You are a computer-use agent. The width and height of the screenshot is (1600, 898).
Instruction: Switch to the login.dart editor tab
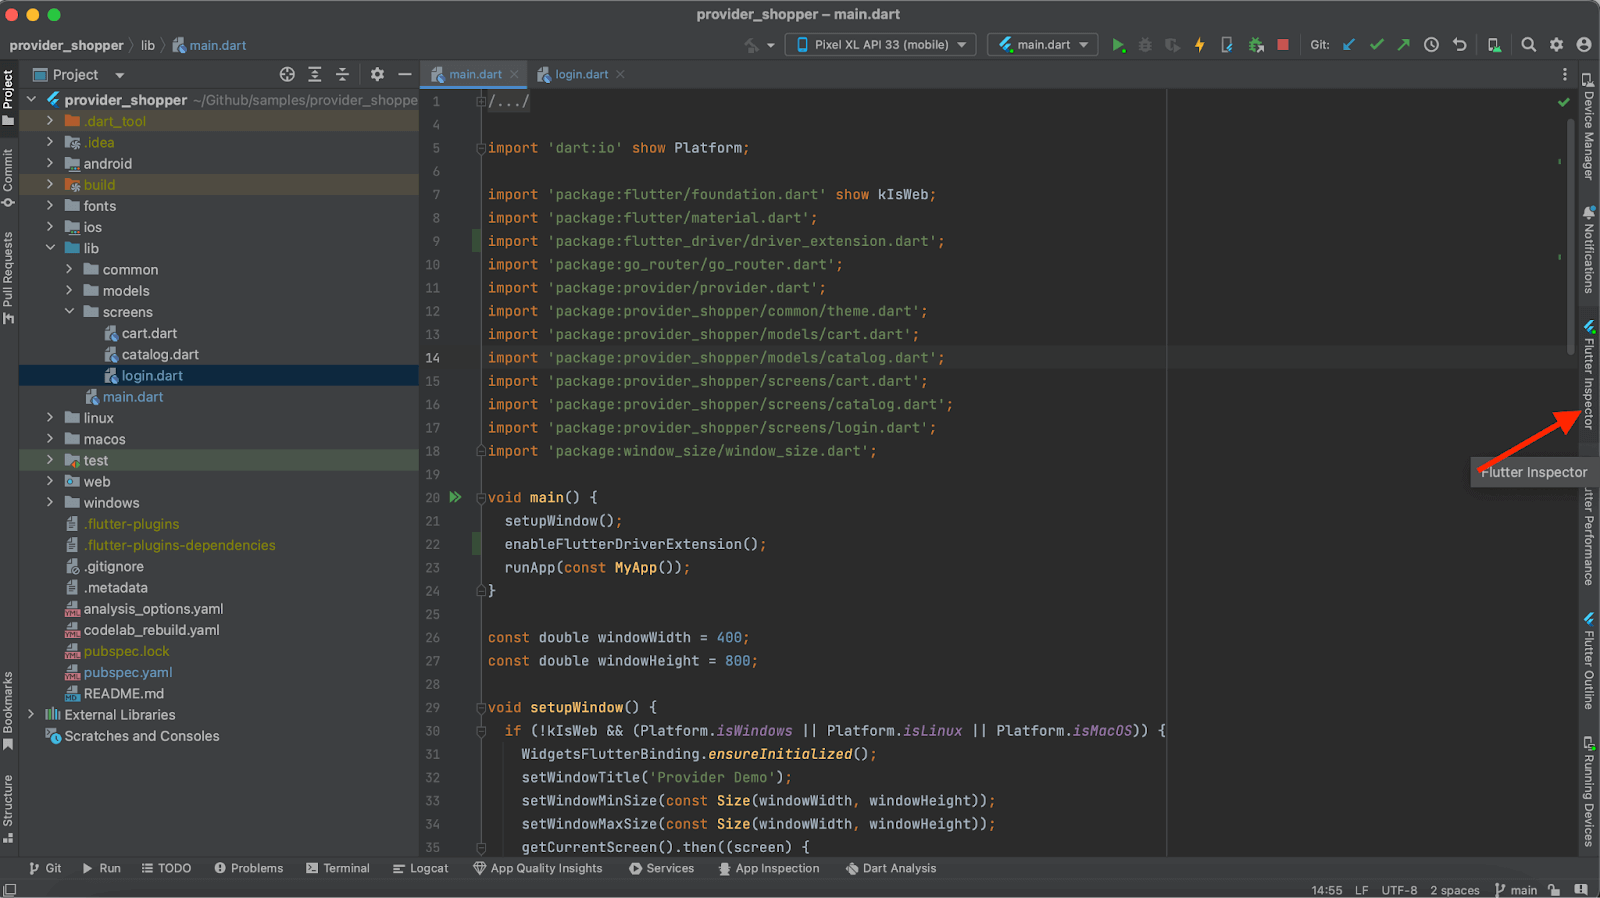click(x=582, y=74)
